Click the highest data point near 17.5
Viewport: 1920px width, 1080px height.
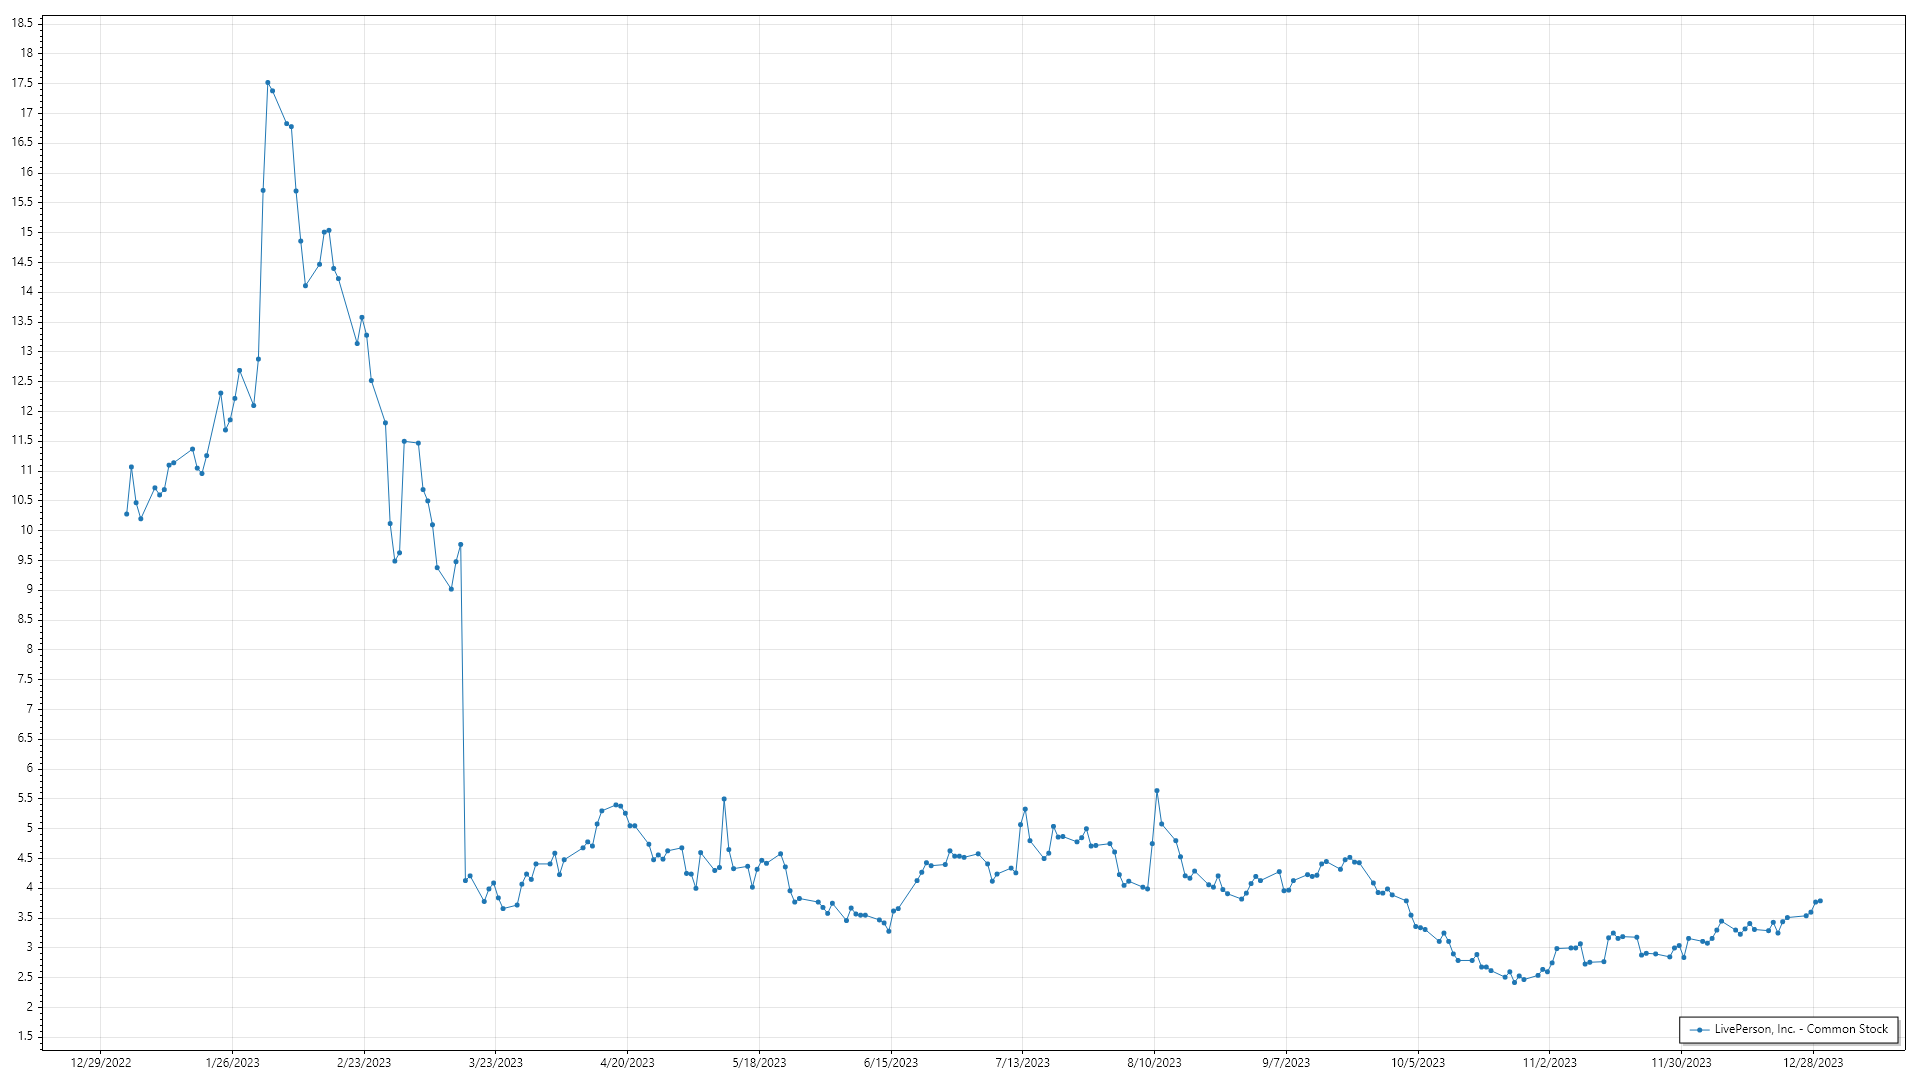(x=267, y=83)
